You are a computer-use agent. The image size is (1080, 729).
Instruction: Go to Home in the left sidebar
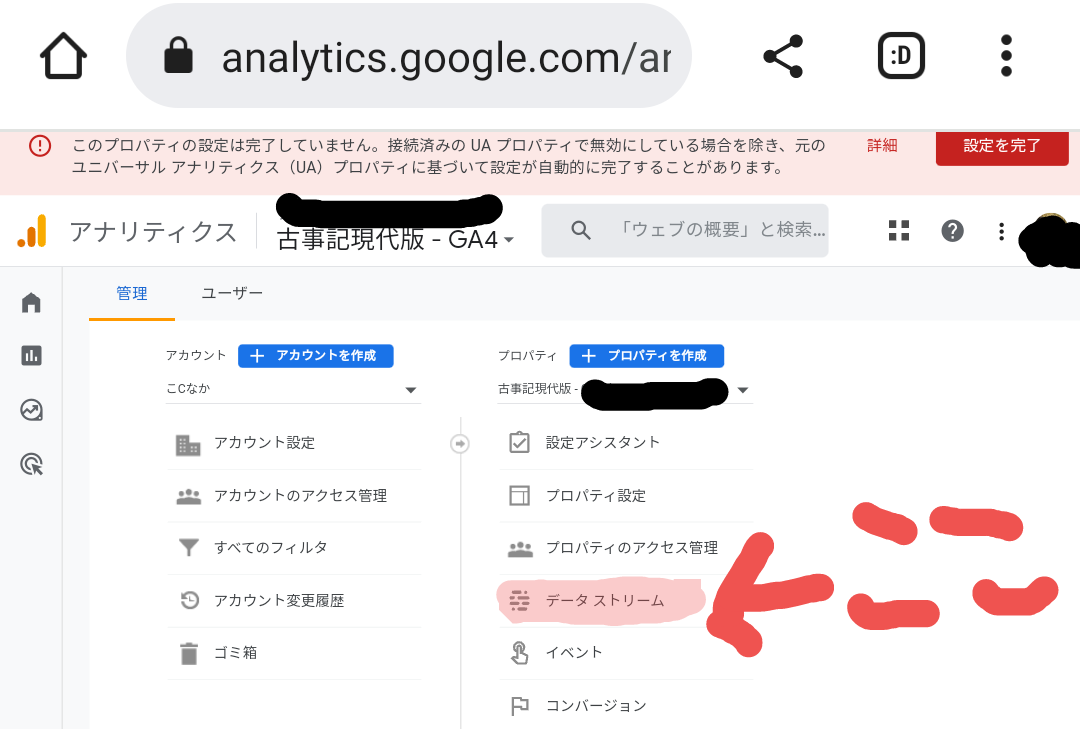(31, 302)
